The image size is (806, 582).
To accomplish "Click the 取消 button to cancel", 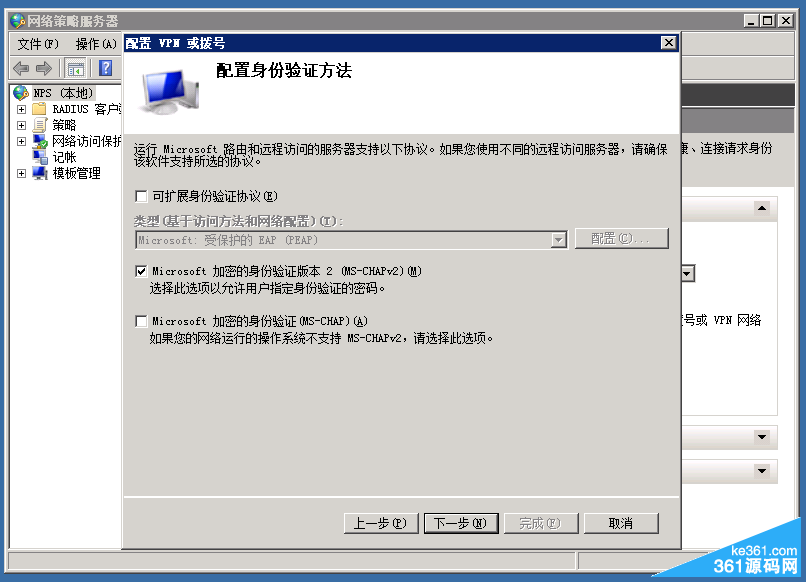I will tap(621, 523).
